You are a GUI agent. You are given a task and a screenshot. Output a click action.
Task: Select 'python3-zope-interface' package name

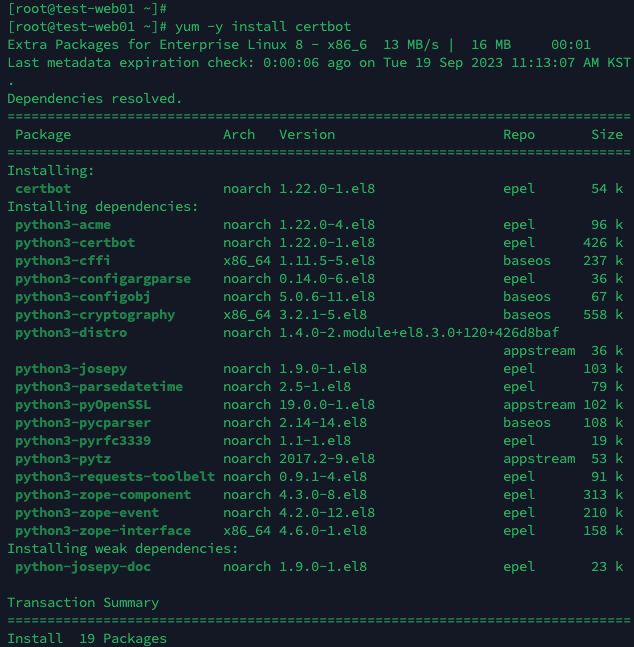[x=103, y=531]
